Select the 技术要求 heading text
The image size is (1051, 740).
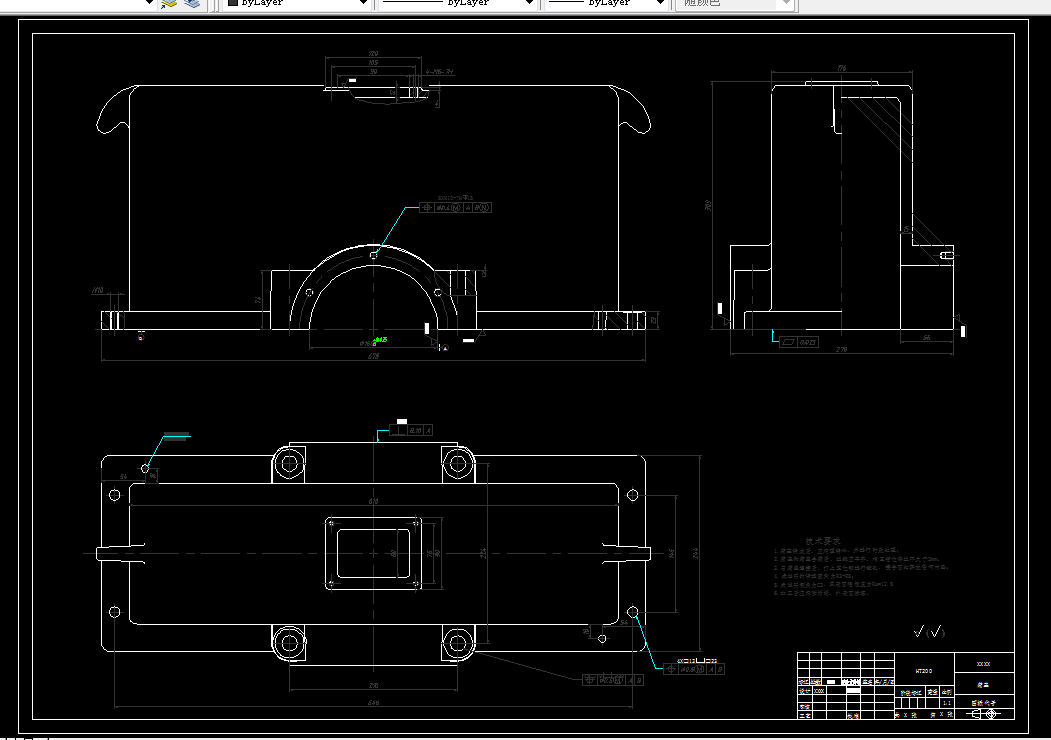point(823,541)
